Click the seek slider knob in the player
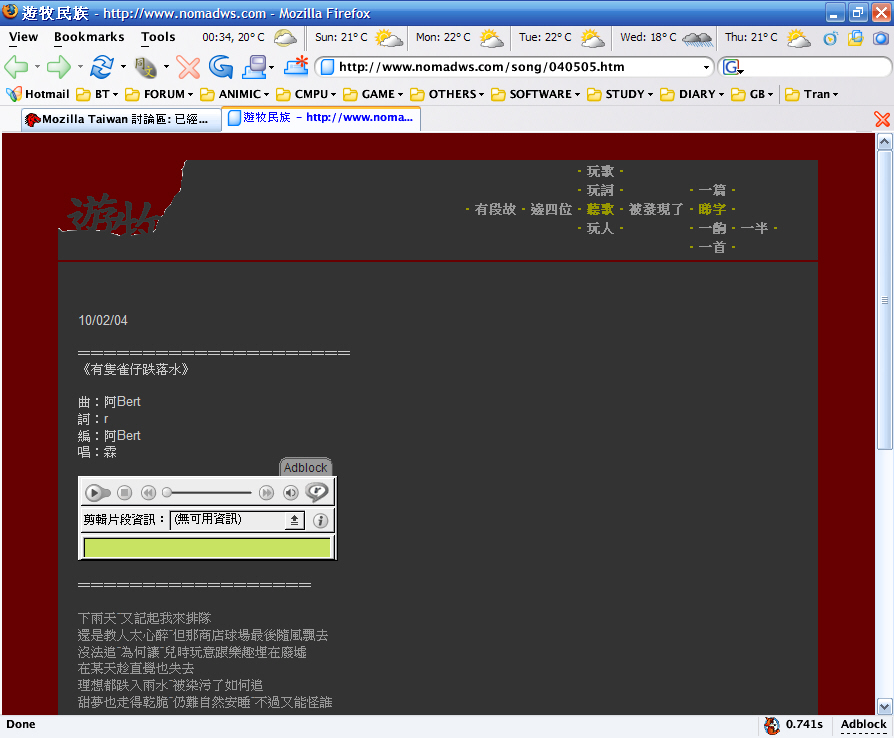Screen dimensions: 894x738 tap(167, 492)
